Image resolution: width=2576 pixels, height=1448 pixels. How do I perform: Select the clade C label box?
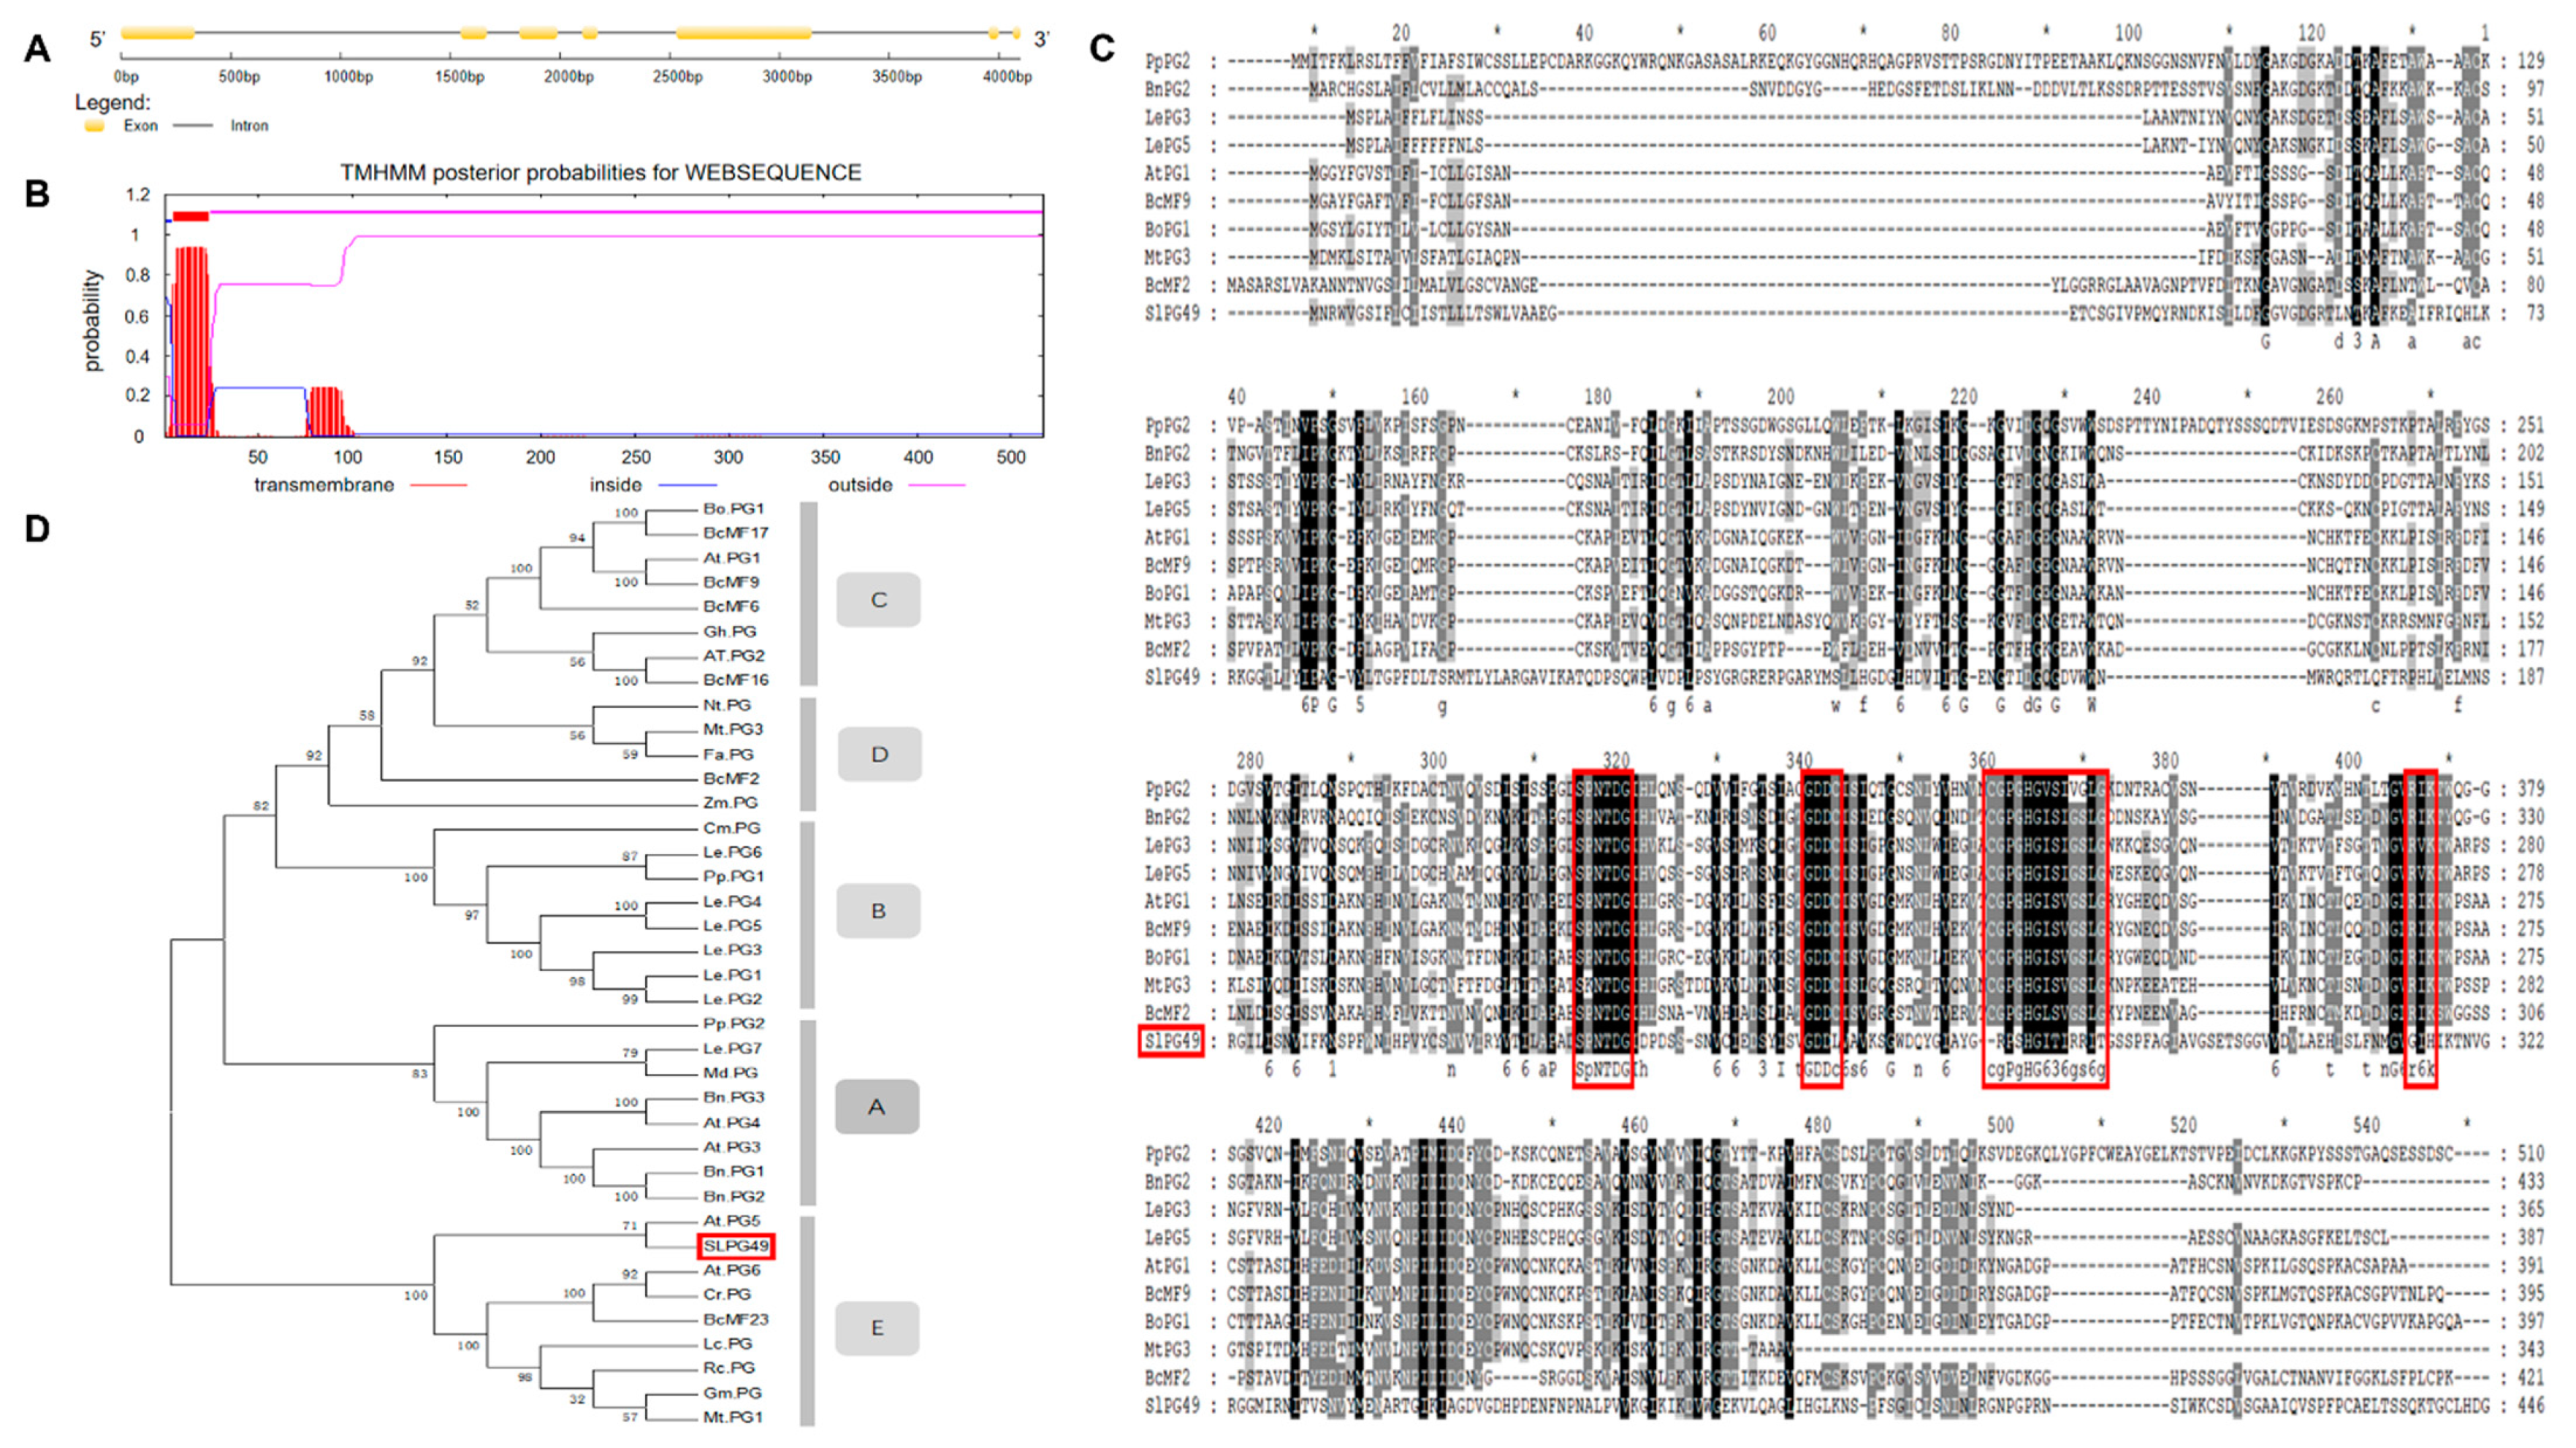pyautogui.click(x=878, y=600)
